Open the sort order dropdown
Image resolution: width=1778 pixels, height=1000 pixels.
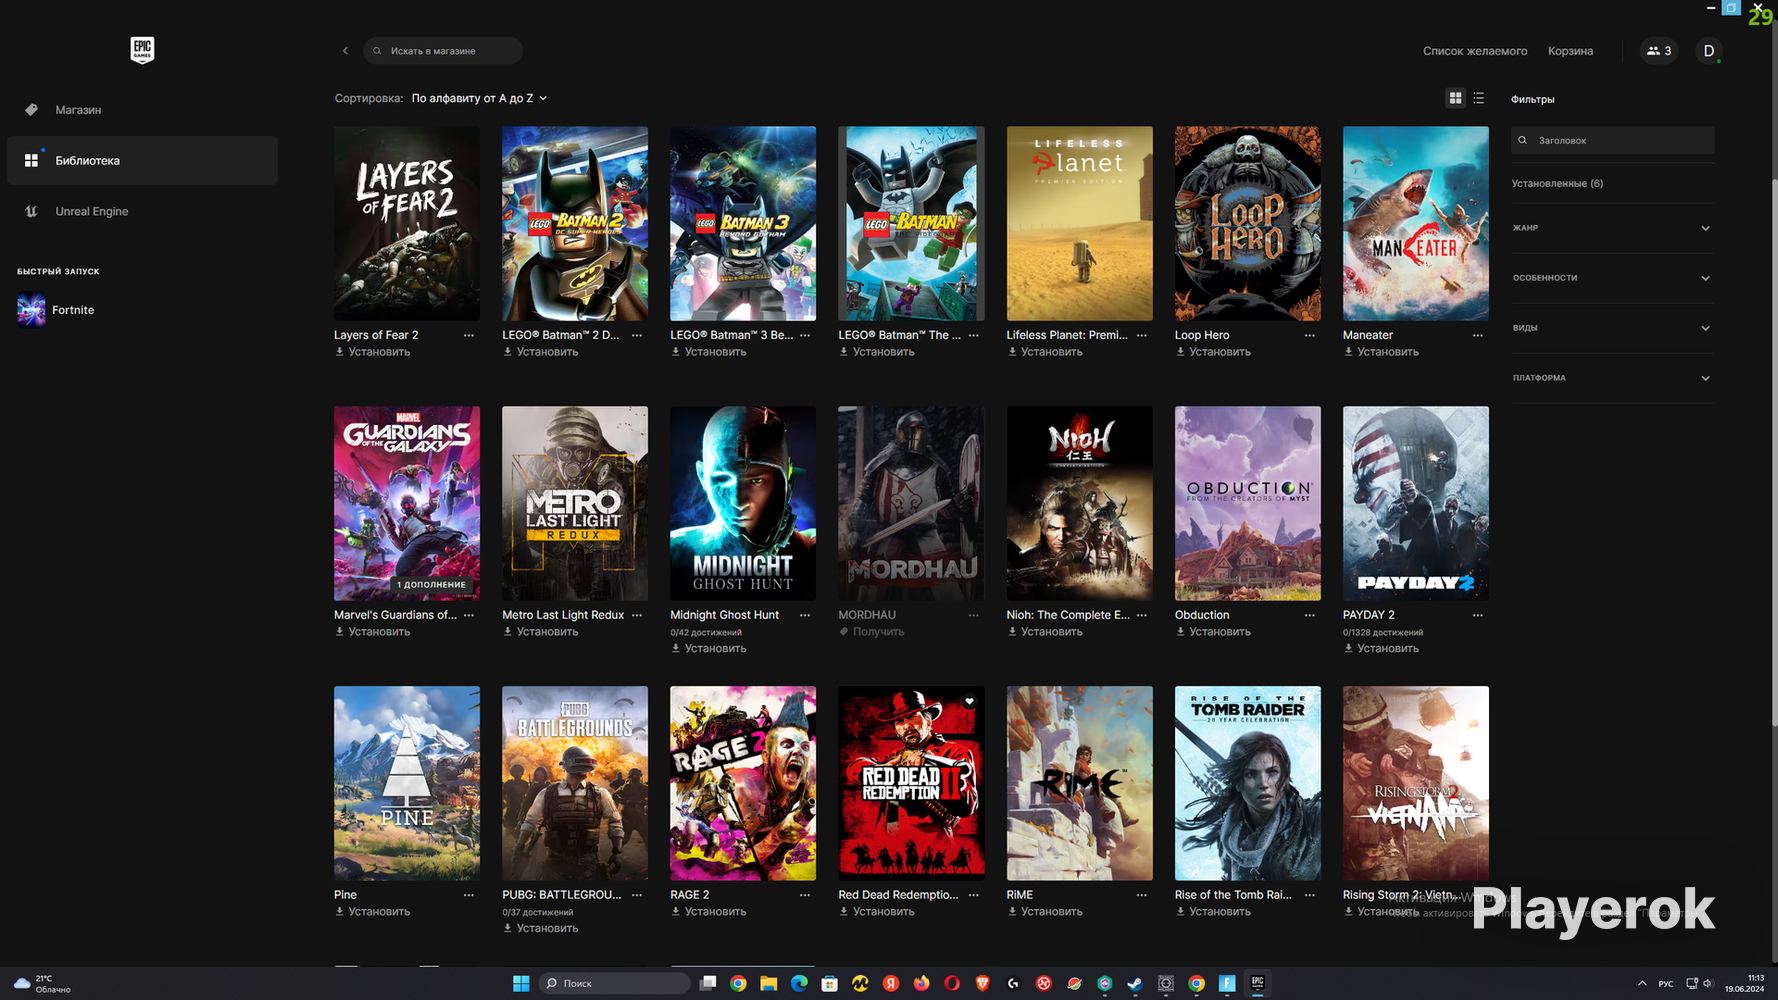(x=479, y=98)
